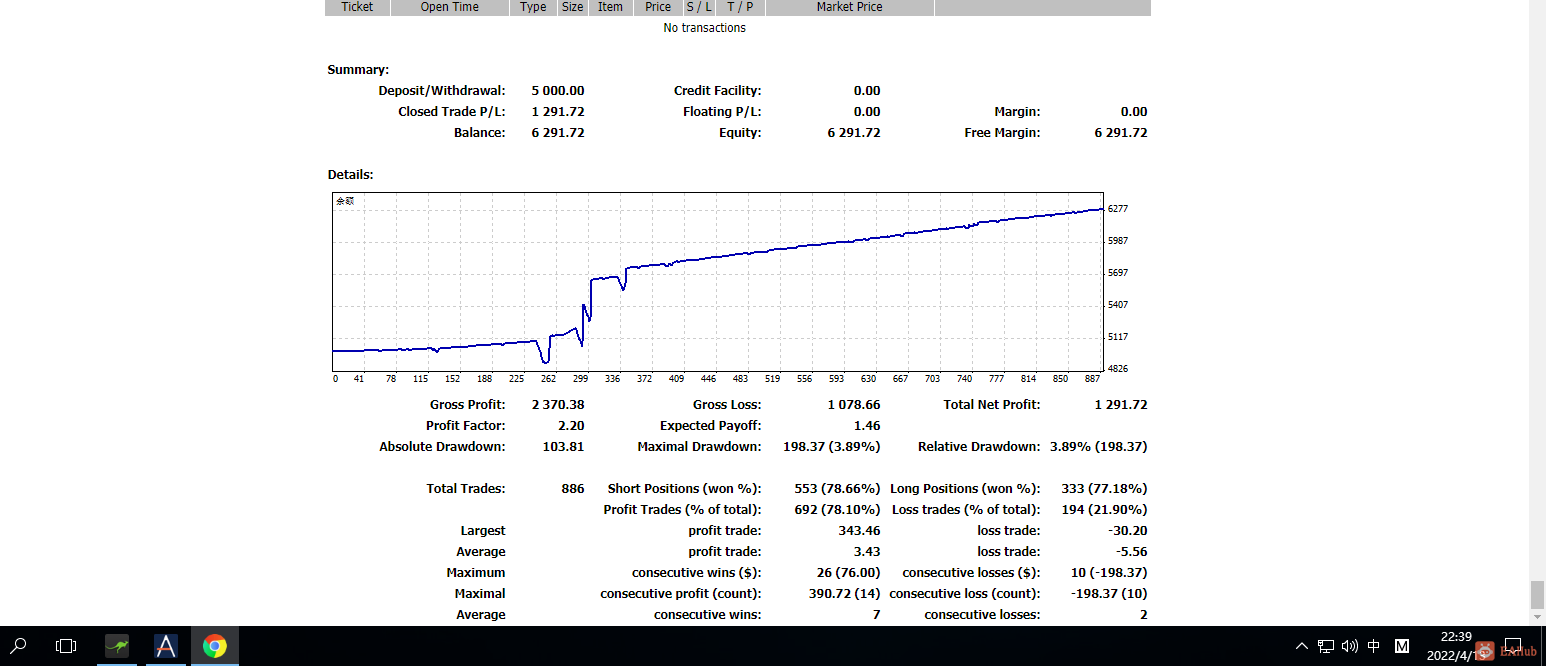Click the Size column header
The image size is (1546, 666).
(572, 7)
